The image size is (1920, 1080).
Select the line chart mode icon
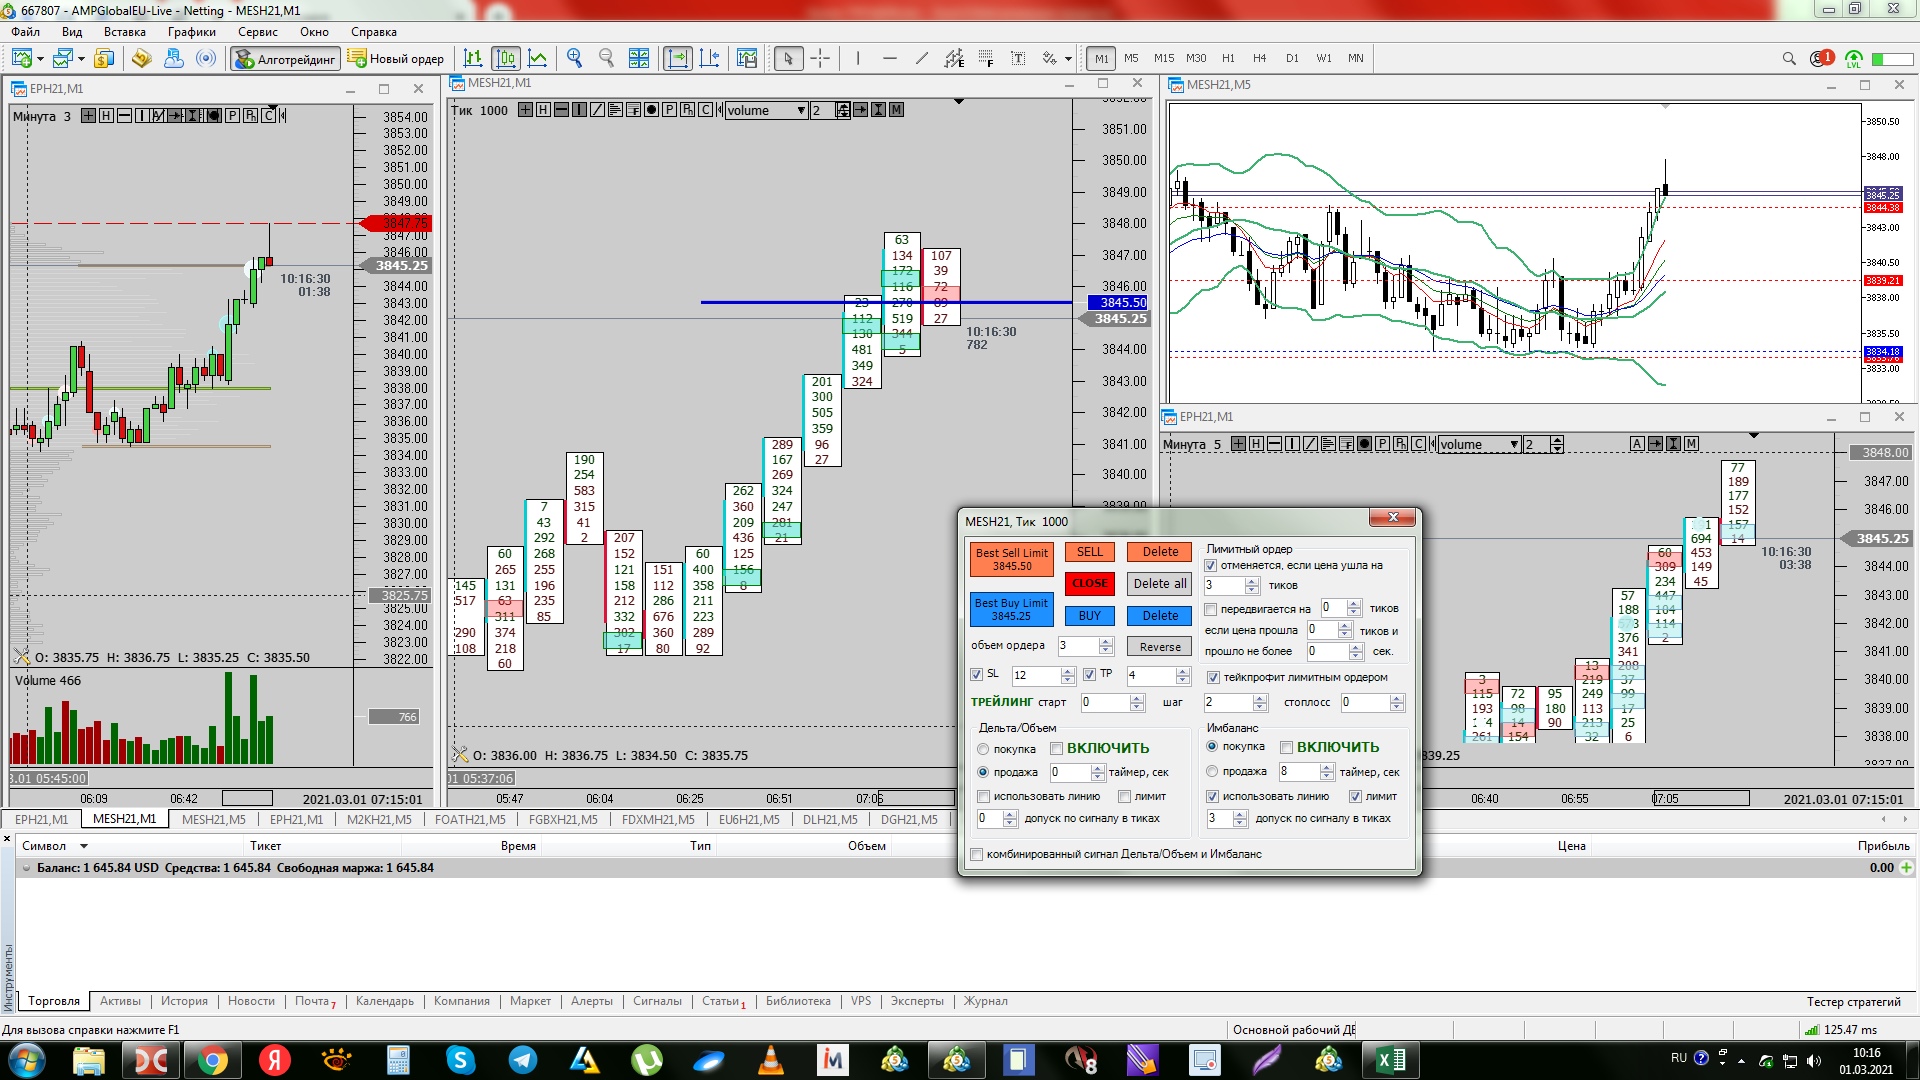click(538, 58)
